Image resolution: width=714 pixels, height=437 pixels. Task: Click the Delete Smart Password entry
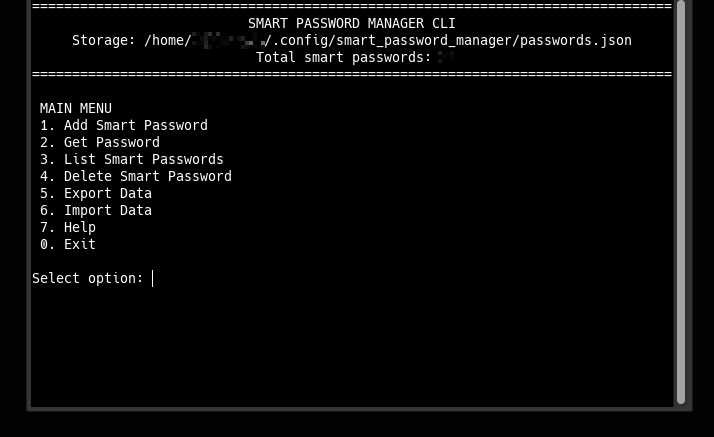tap(136, 176)
